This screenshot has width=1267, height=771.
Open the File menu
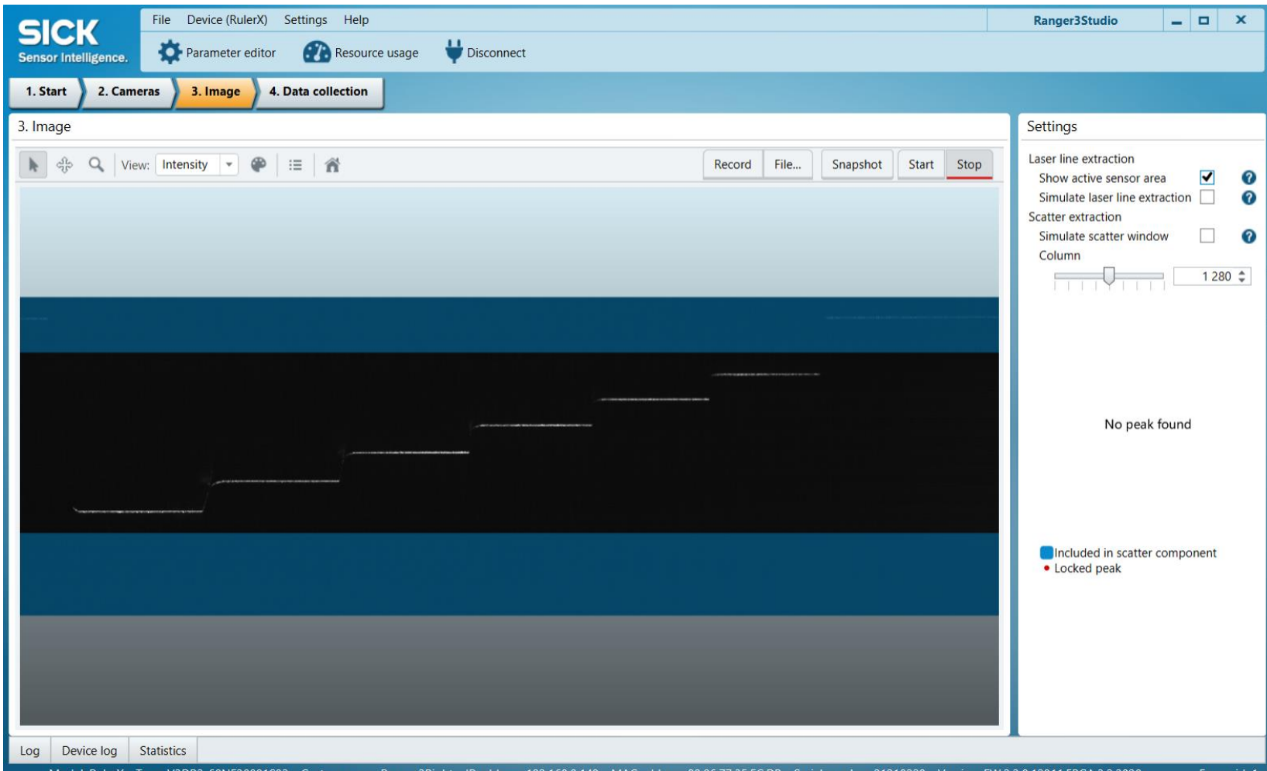pos(162,19)
